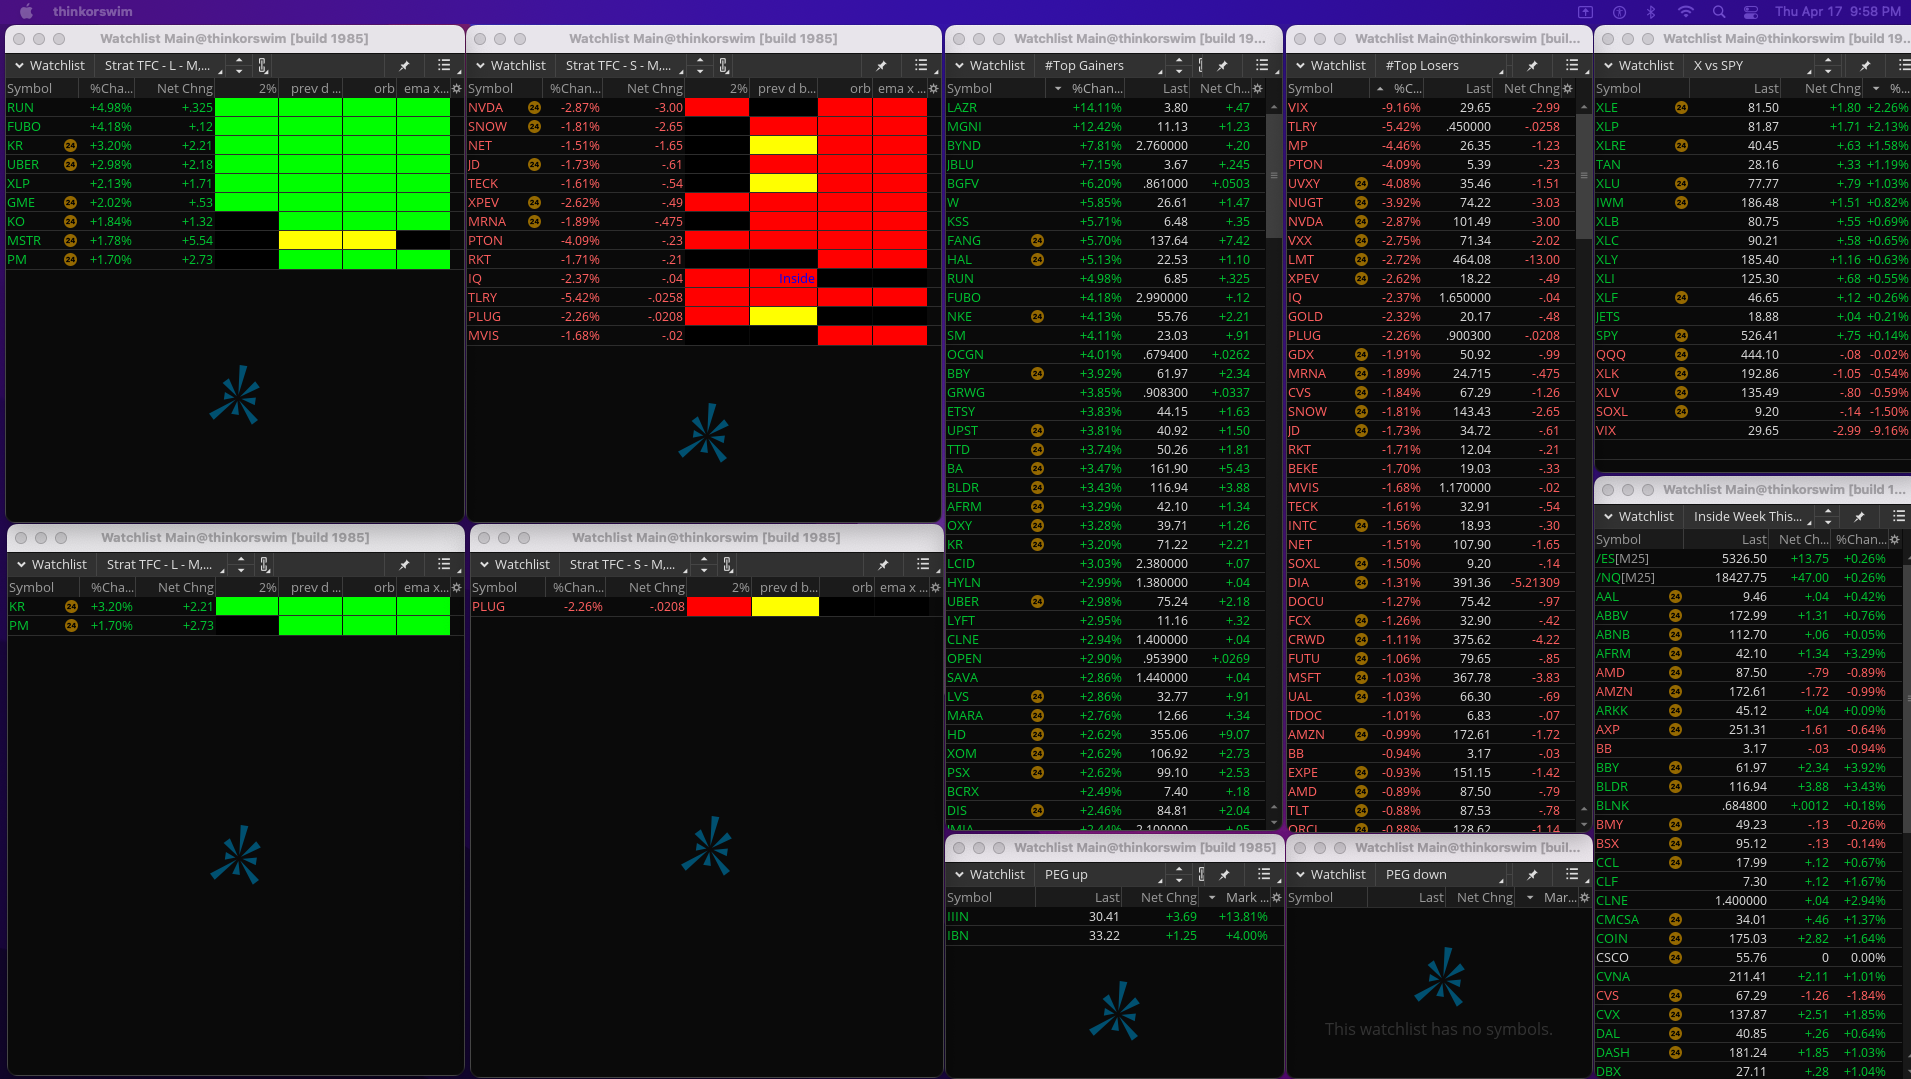Open actions menu icon in Inside Week watchlist

coord(1898,517)
